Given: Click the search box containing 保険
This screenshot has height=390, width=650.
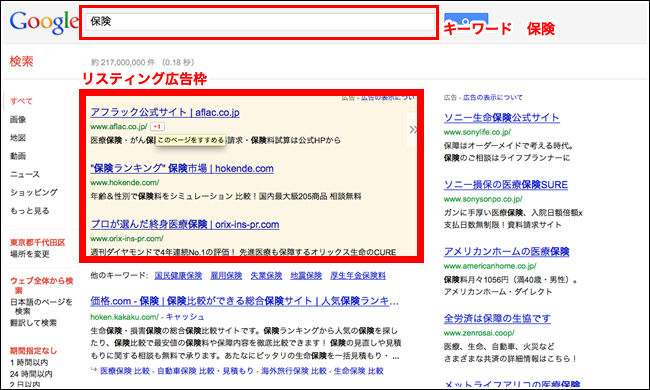Looking at the screenshot, I should pyautogui.click(x=260, y=22).
